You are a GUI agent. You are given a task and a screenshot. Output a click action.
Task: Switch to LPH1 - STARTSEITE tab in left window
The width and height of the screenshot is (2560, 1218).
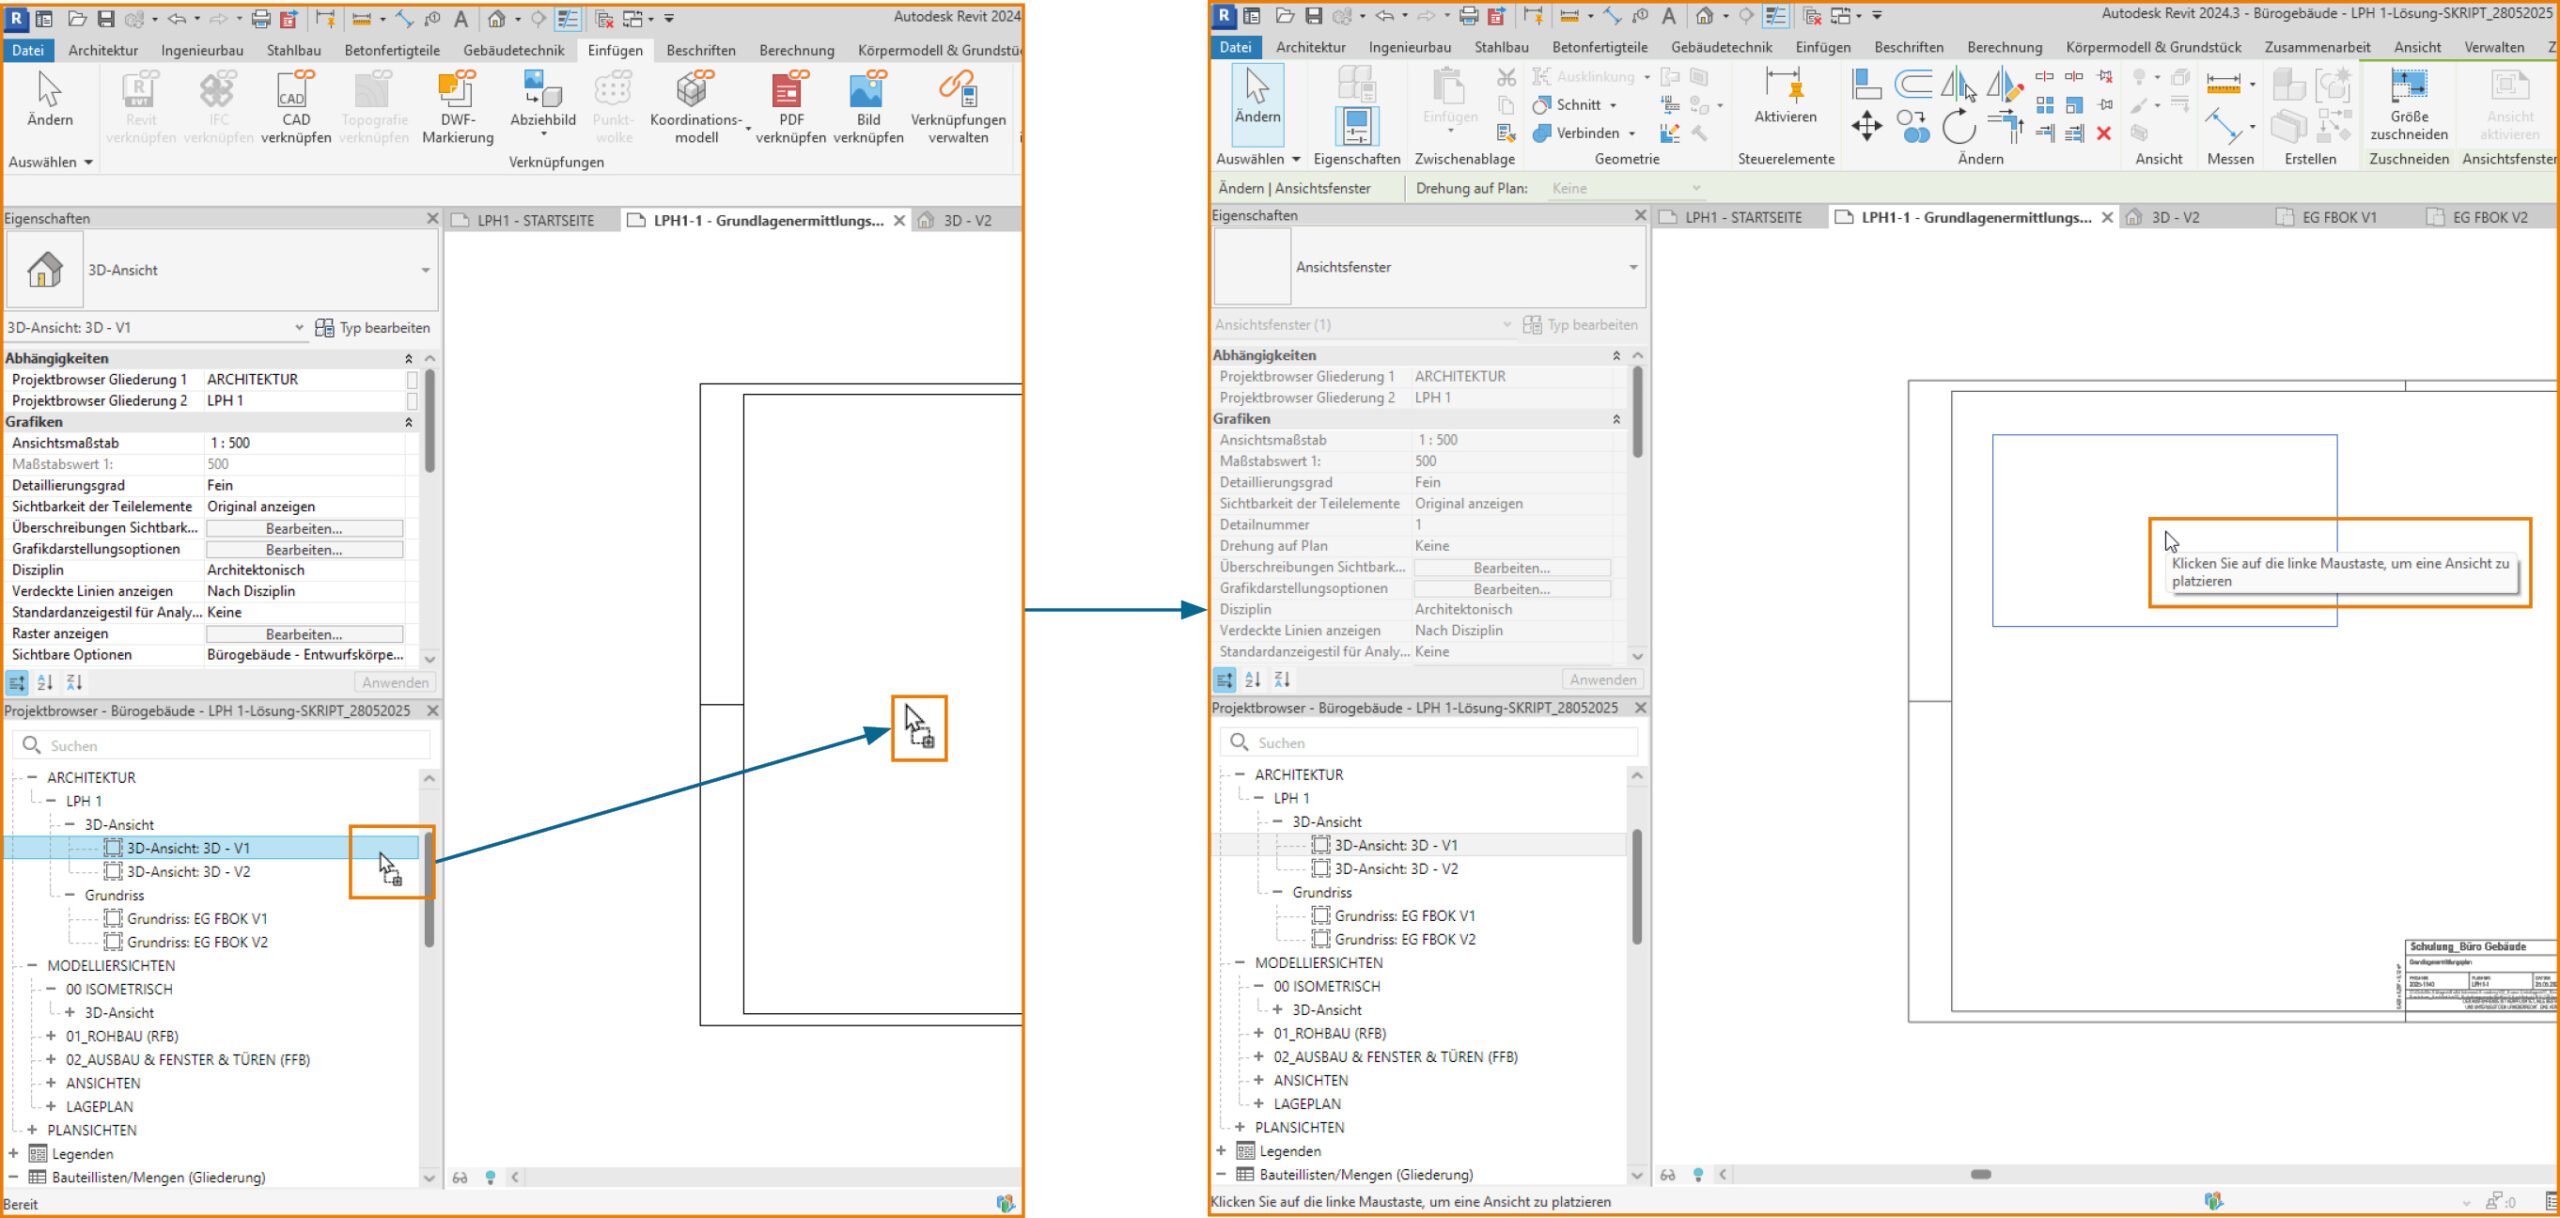coord(535,220)
